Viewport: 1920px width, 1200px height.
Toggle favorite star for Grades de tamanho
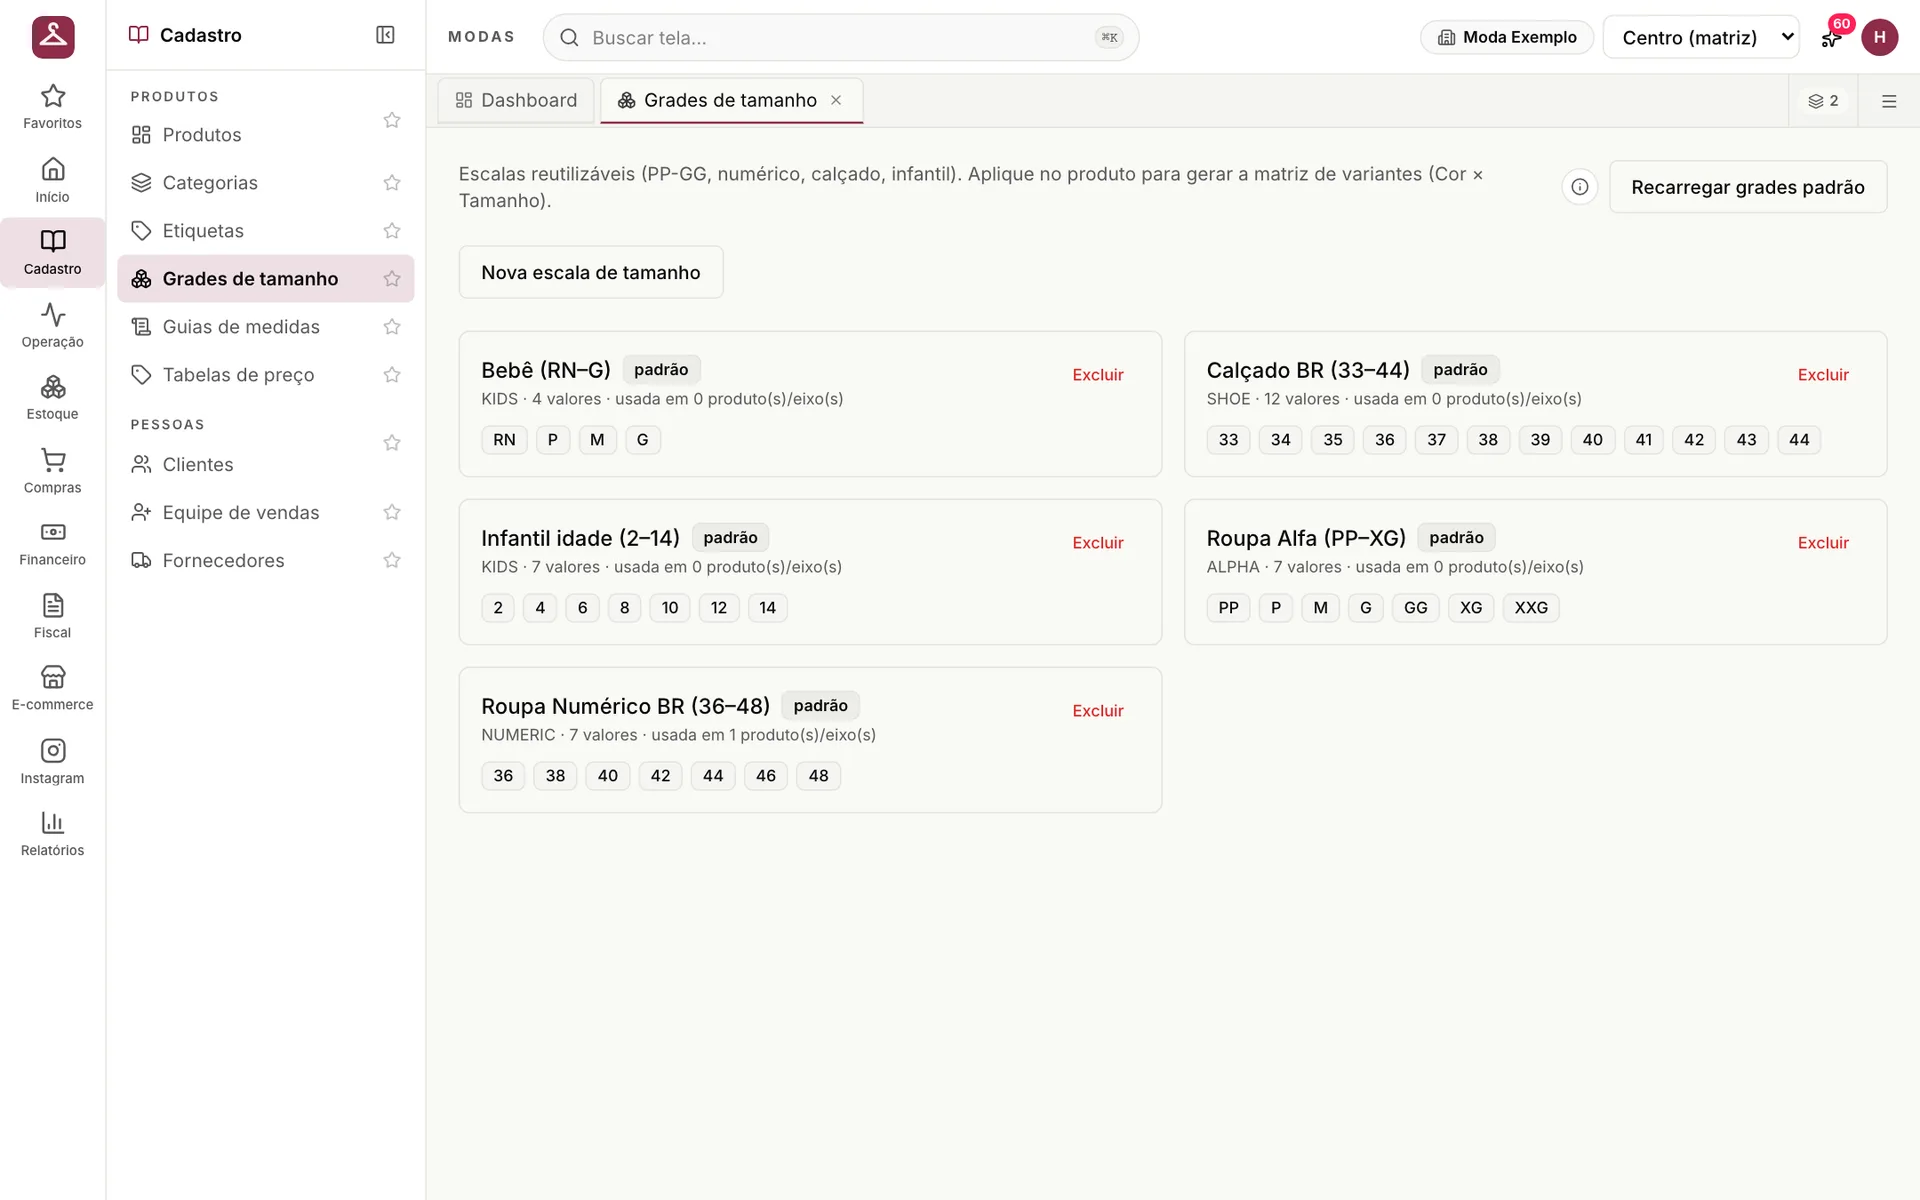coord(392,279)
